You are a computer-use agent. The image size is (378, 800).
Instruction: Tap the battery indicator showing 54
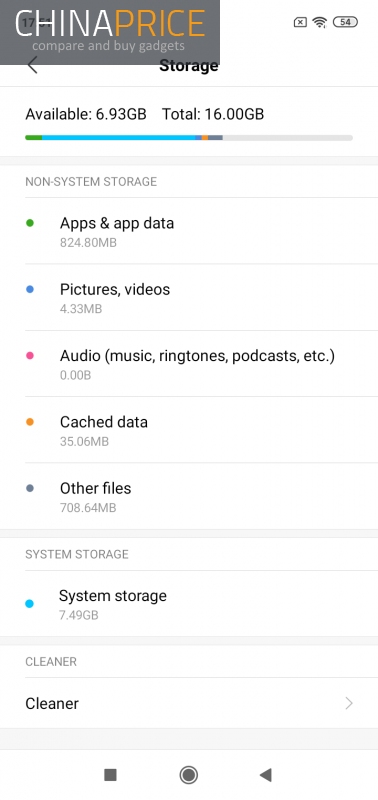[345, 22]
